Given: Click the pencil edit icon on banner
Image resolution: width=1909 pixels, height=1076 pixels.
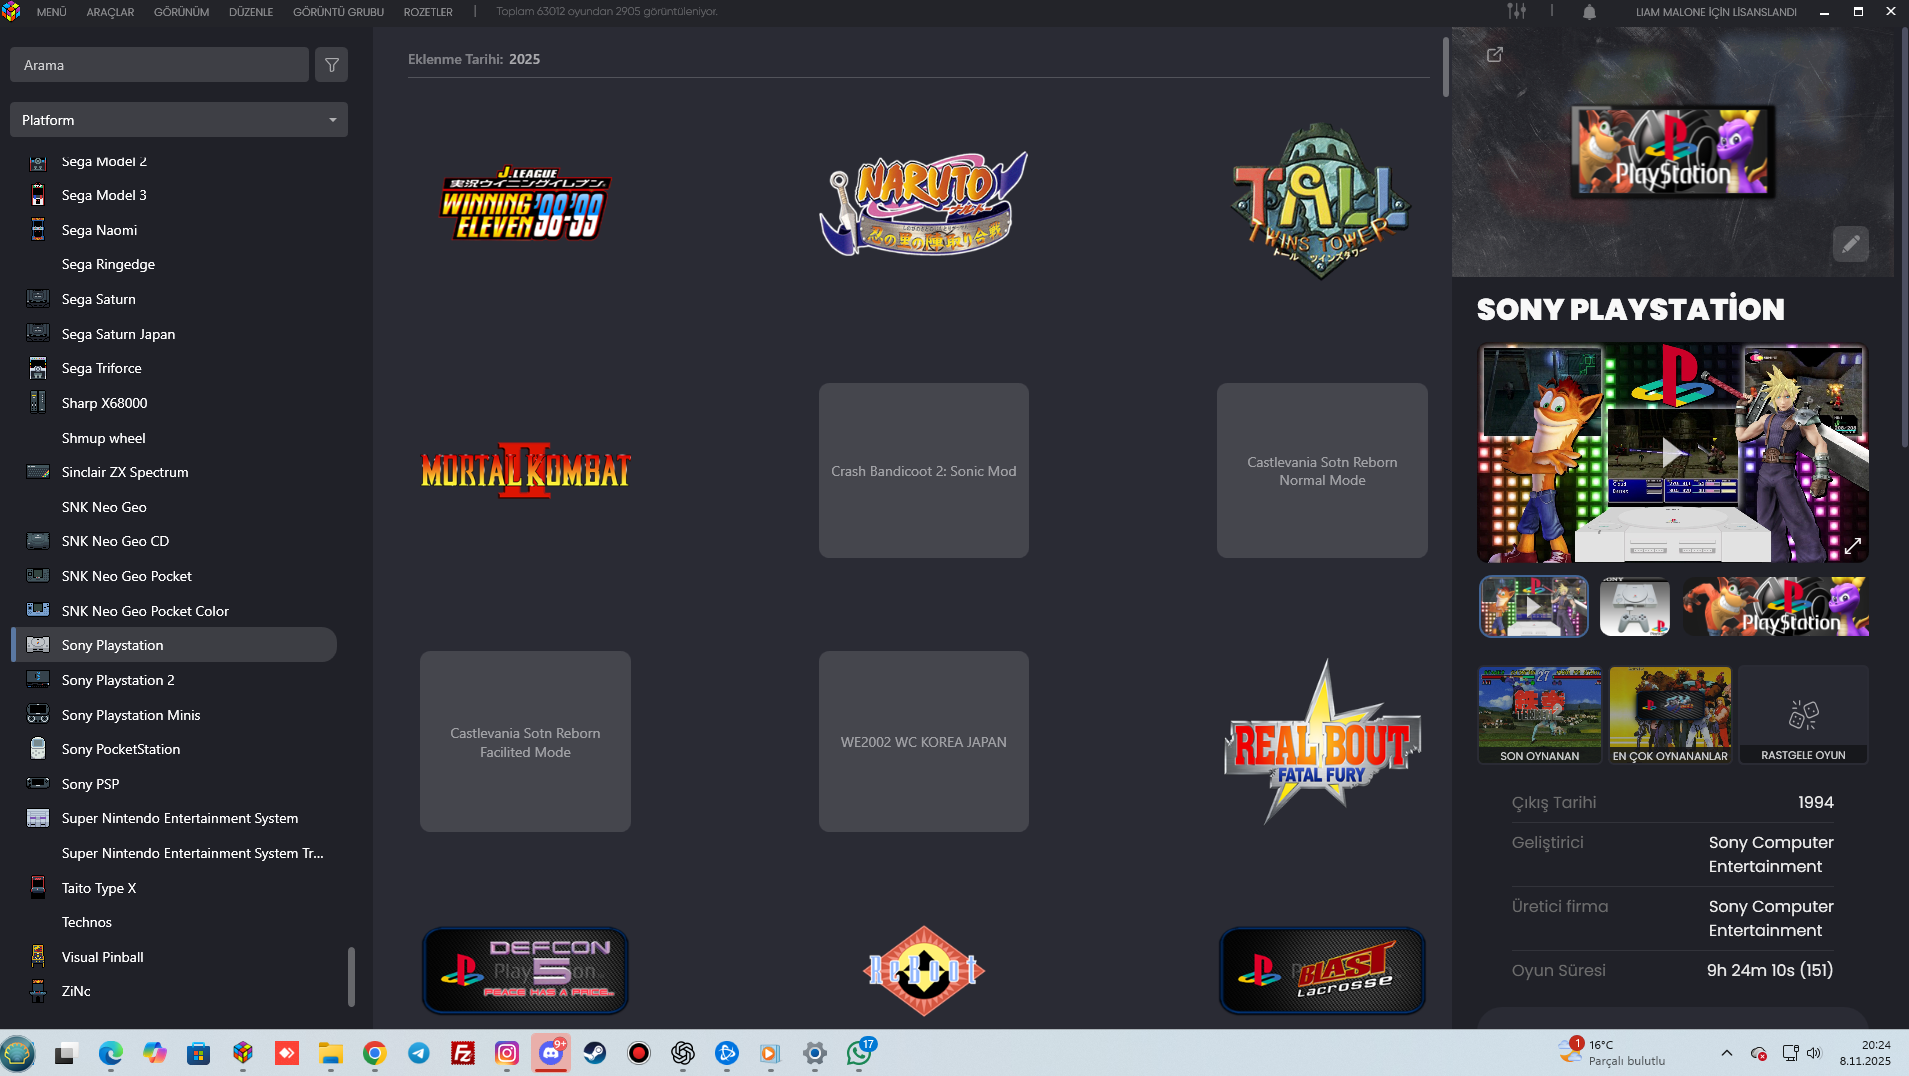Looking at the screenshot, I should pos(1851,244).
